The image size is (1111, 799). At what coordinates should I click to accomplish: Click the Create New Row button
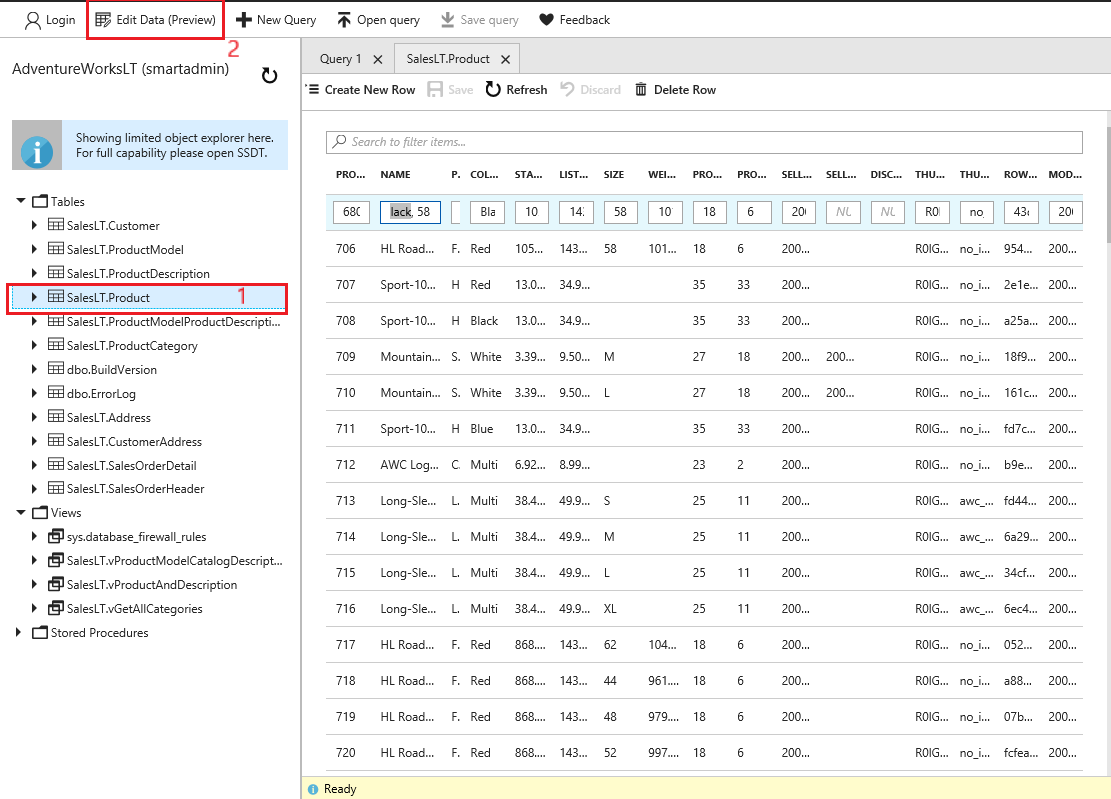(x=360, y=90)
